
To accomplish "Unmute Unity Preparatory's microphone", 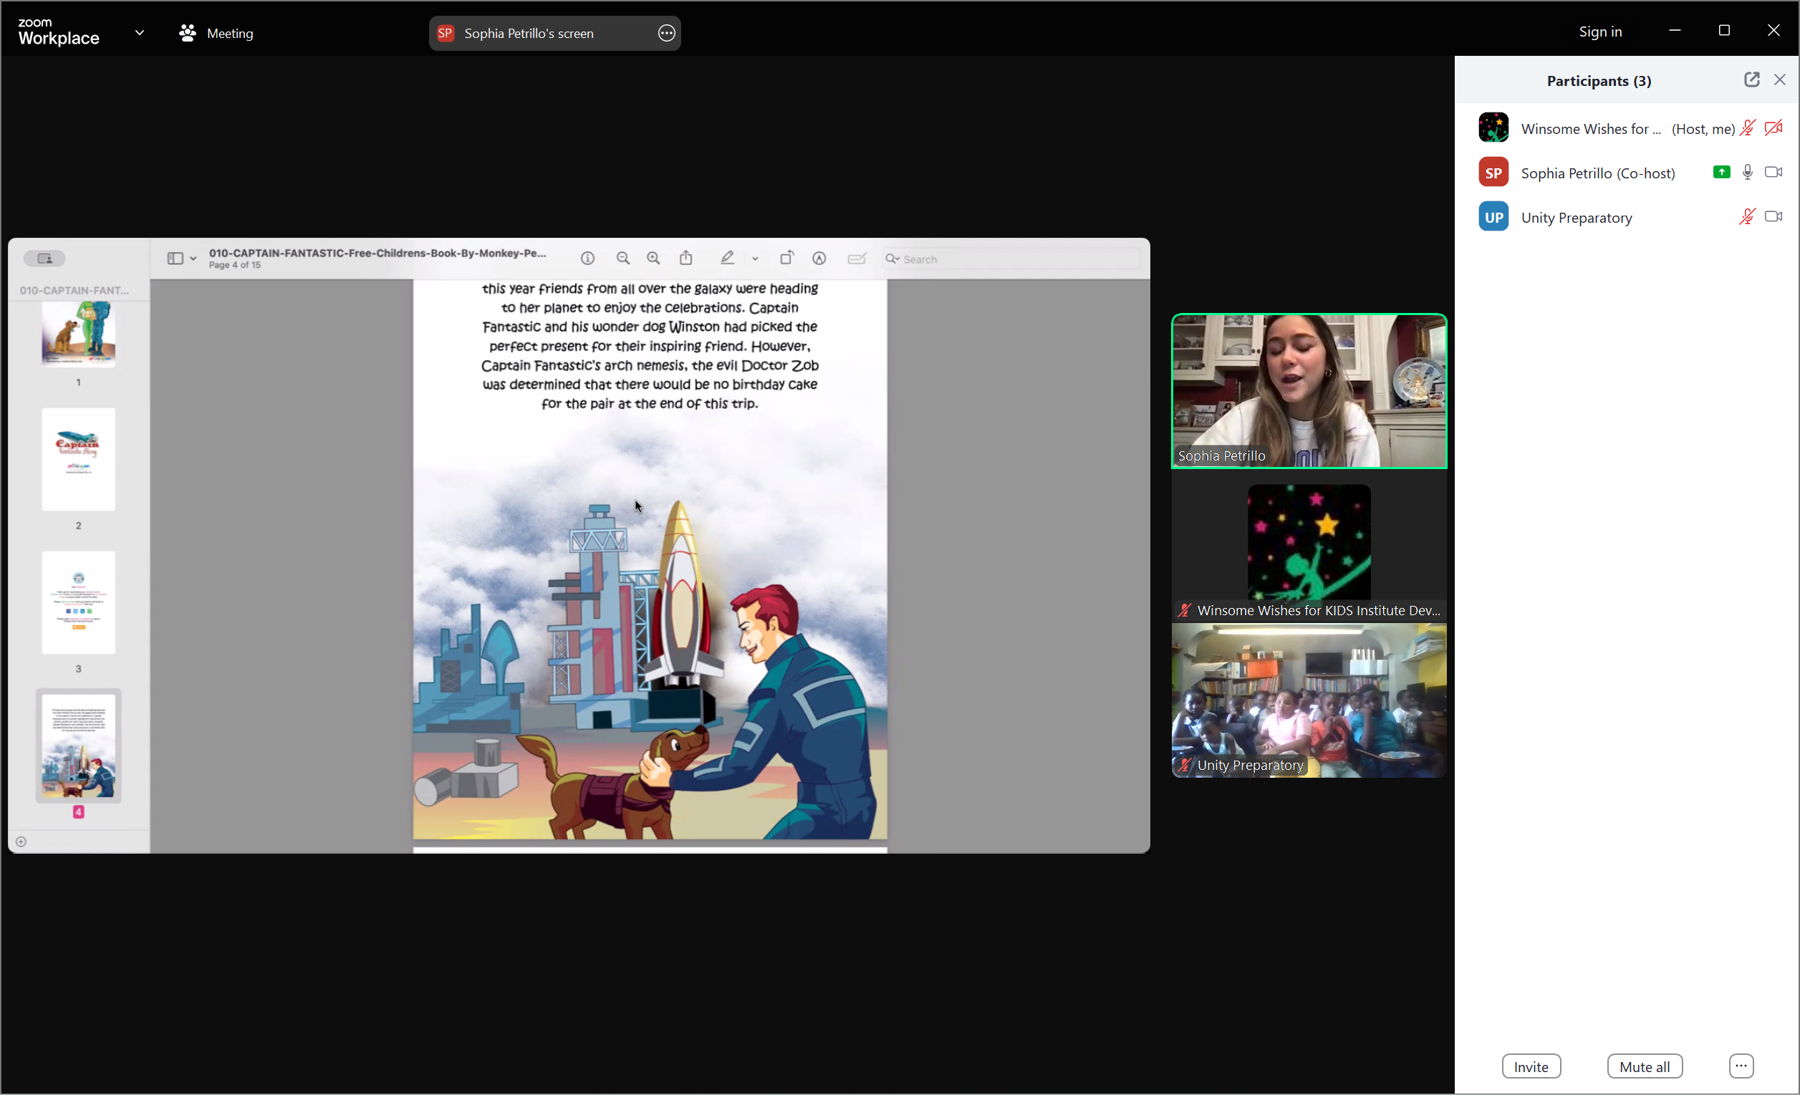I will click(1746, 217).
